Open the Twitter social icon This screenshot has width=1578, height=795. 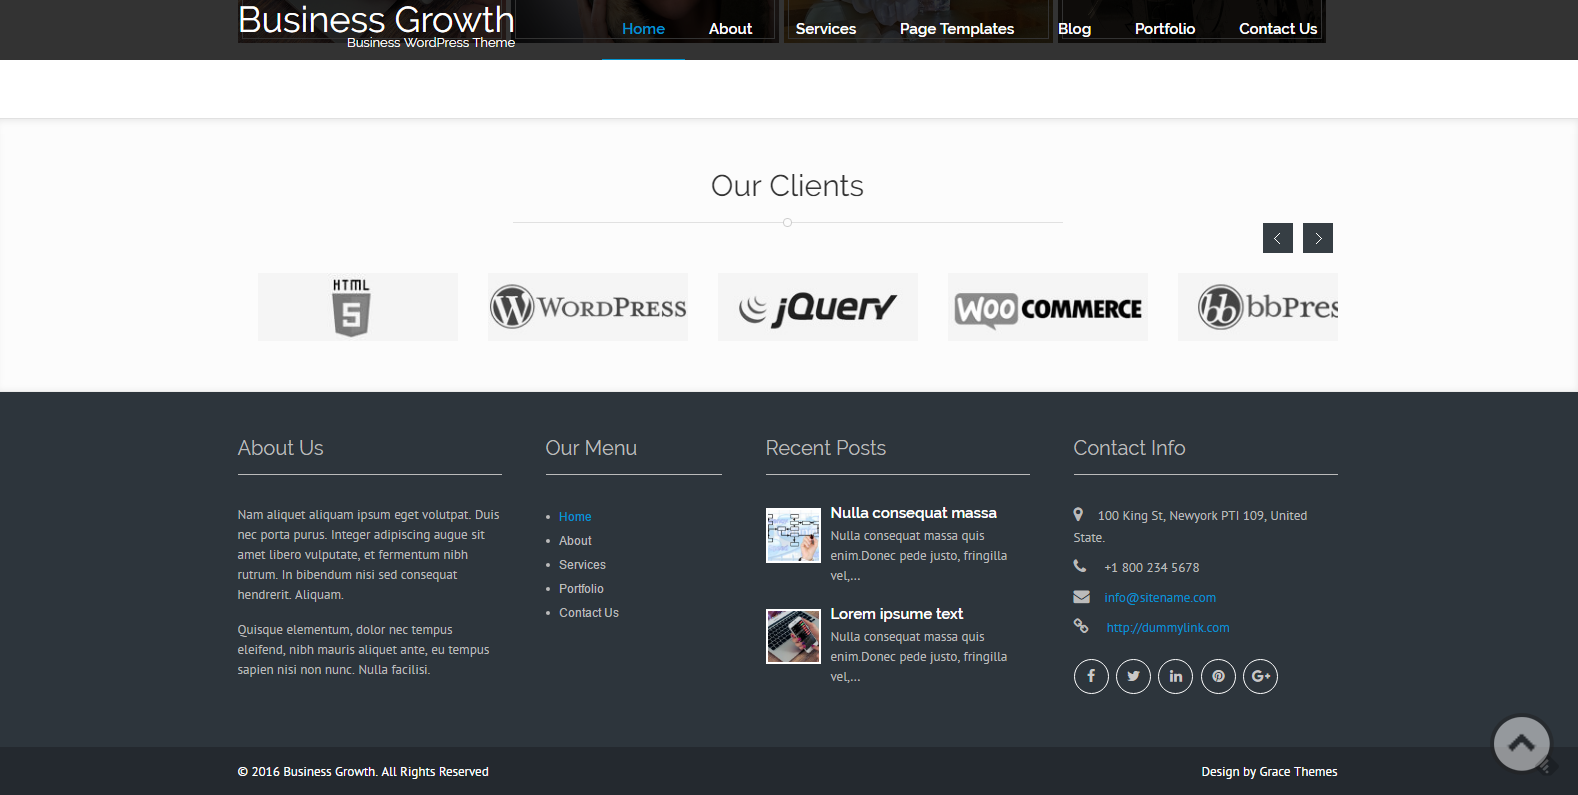(x=1133, y=677)
